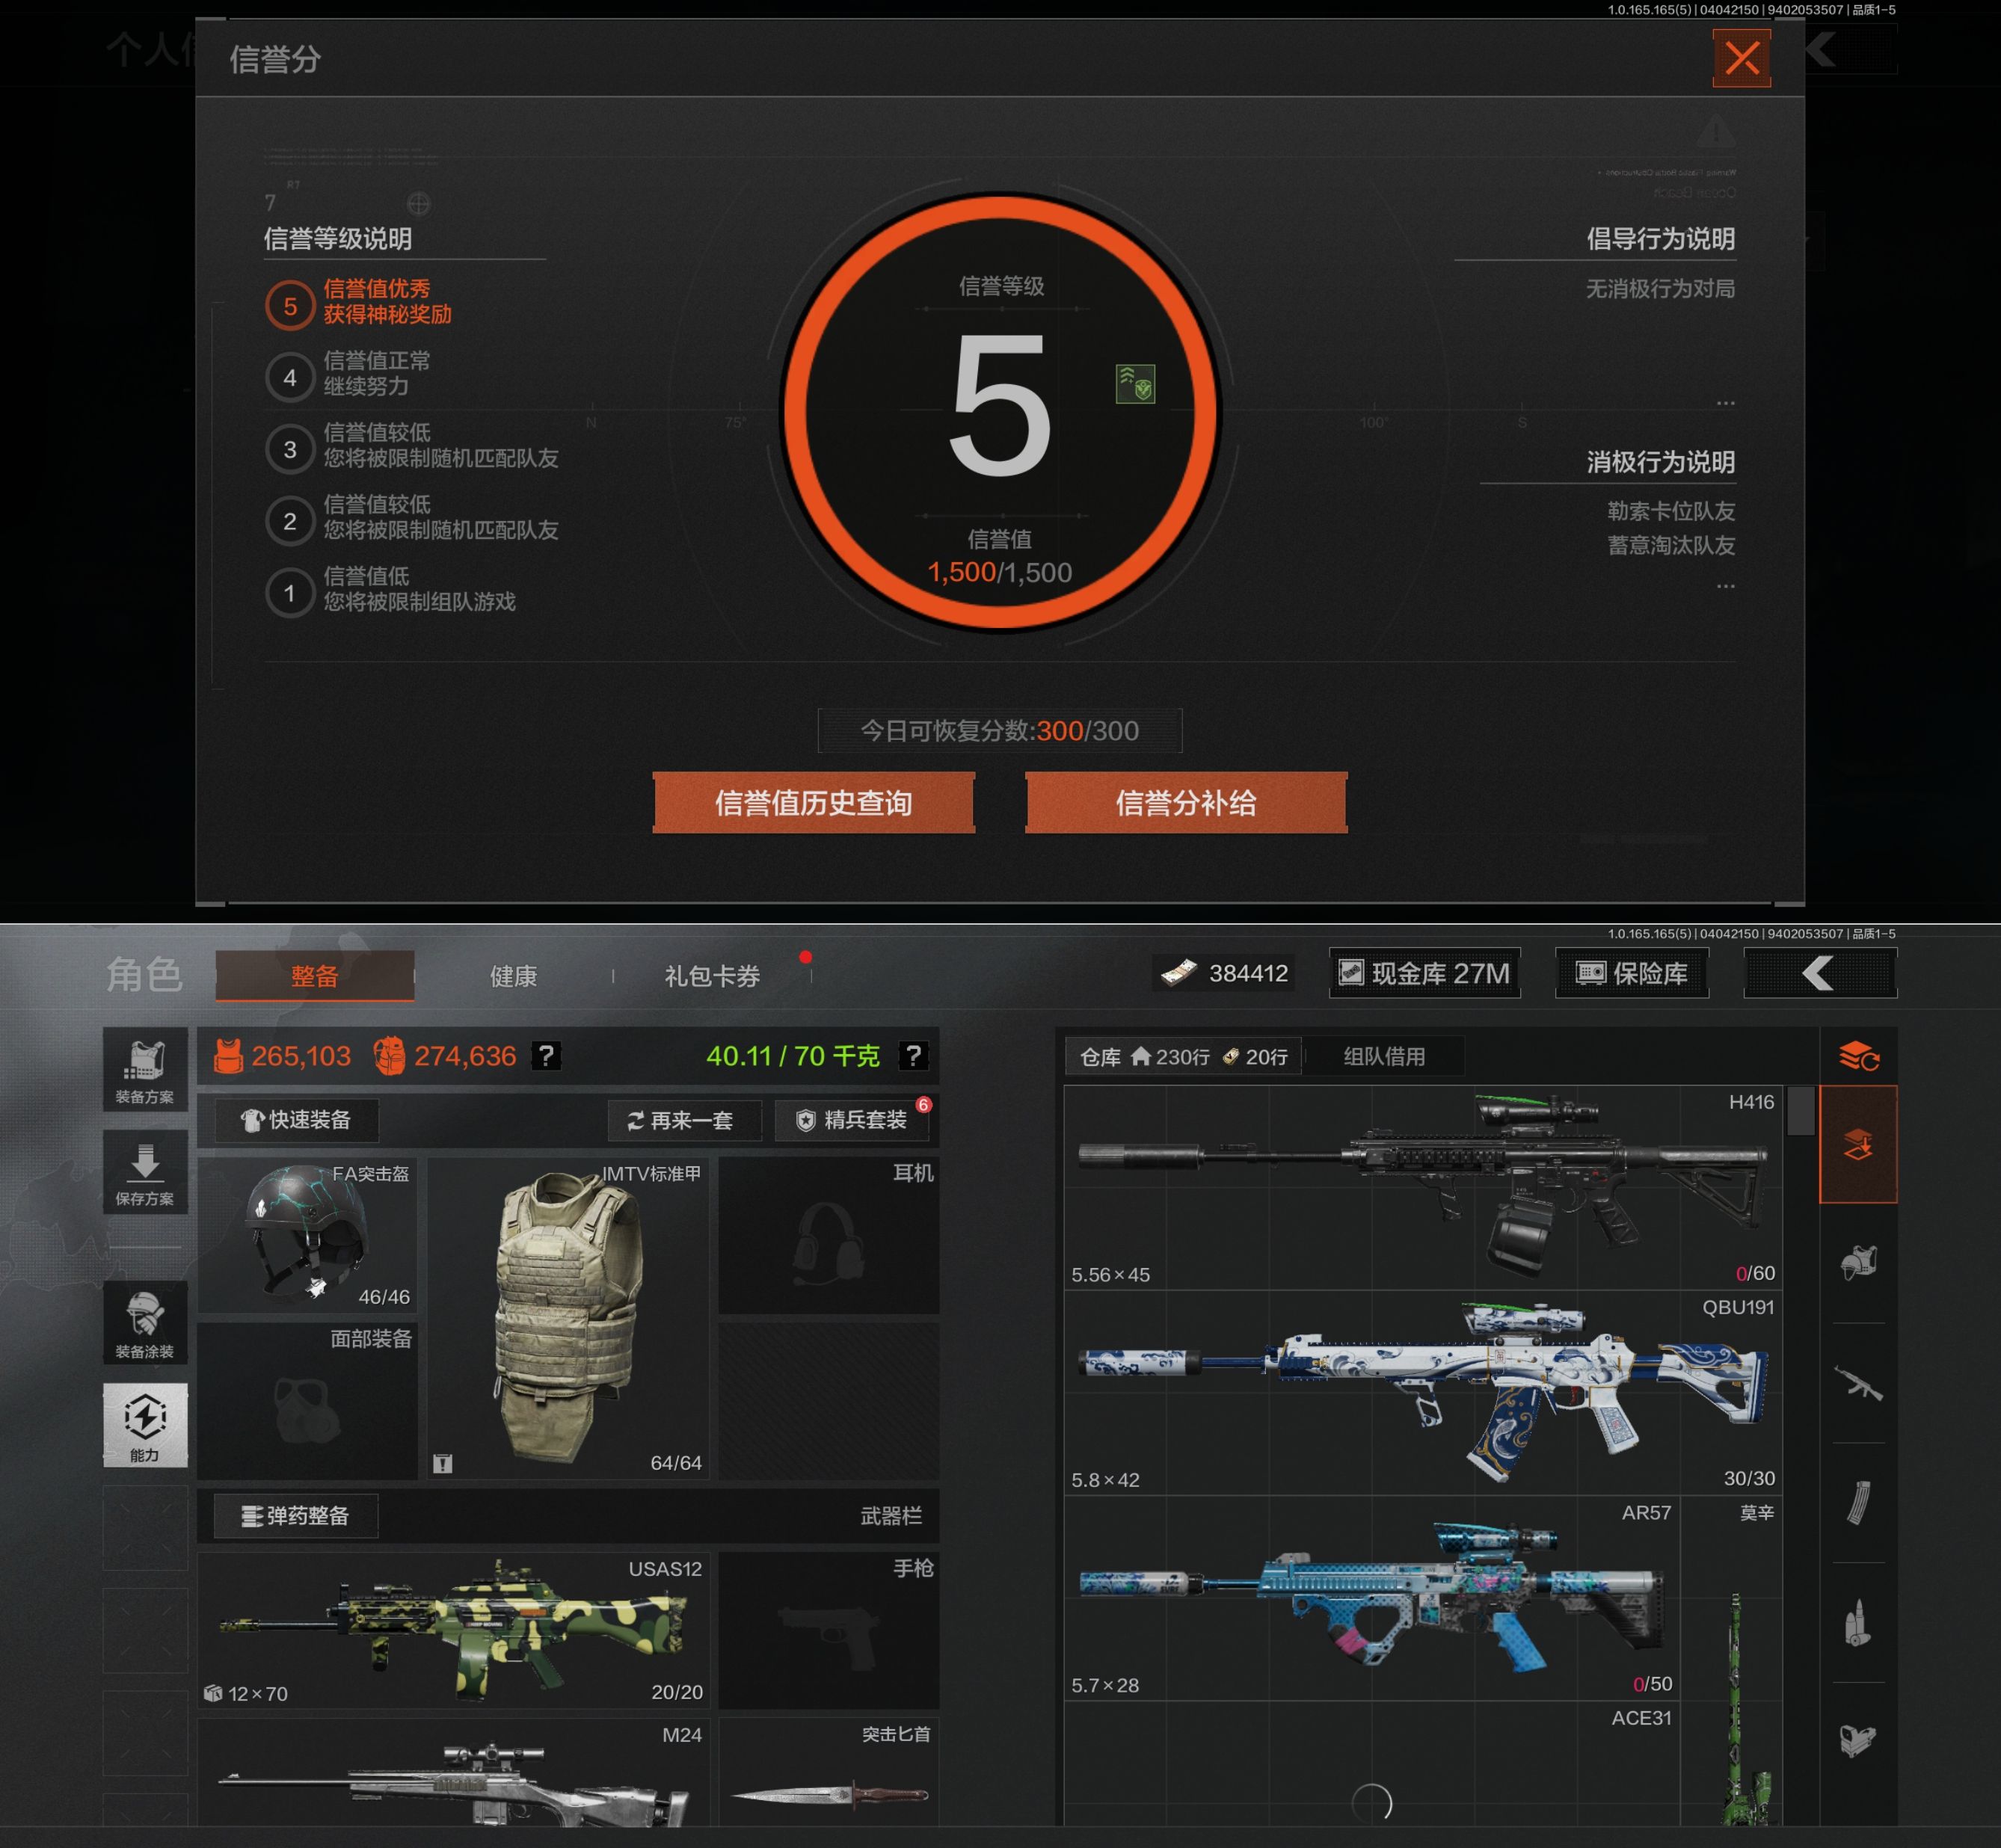Switch to 组队借用 warehouse tab
Image resolution: width=2001 pixels, height=1848 pixels.
(1384, 1056)
